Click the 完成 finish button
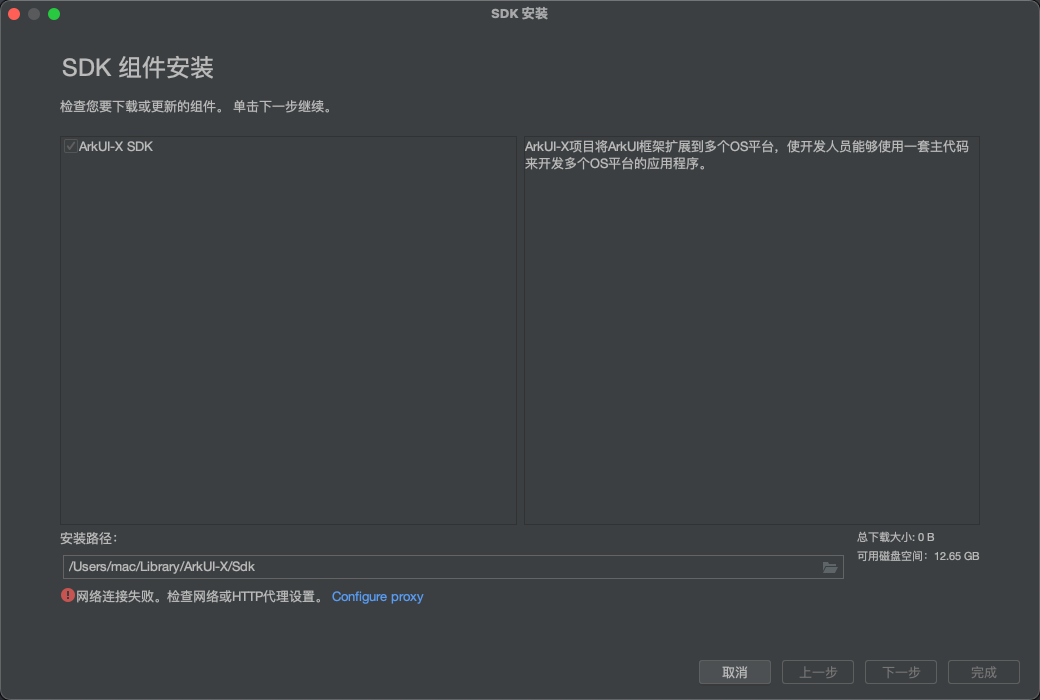 pos(984,672)
